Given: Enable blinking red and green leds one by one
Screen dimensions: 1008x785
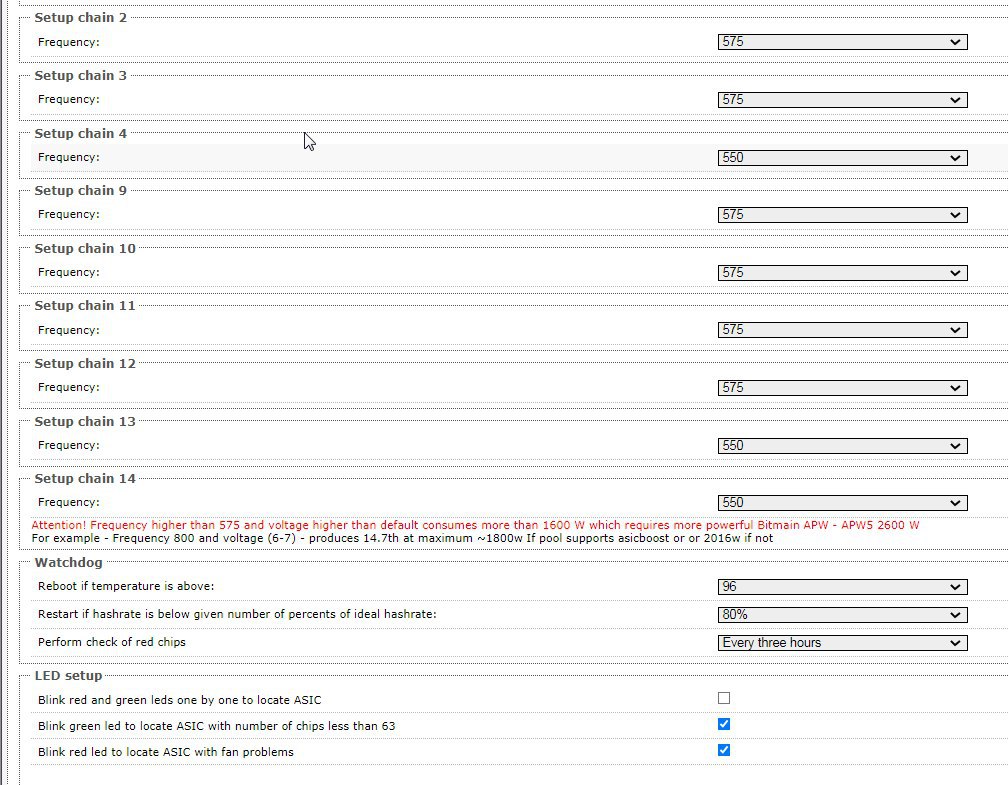Looking at the screenshot, I should [x=724, y=698].
